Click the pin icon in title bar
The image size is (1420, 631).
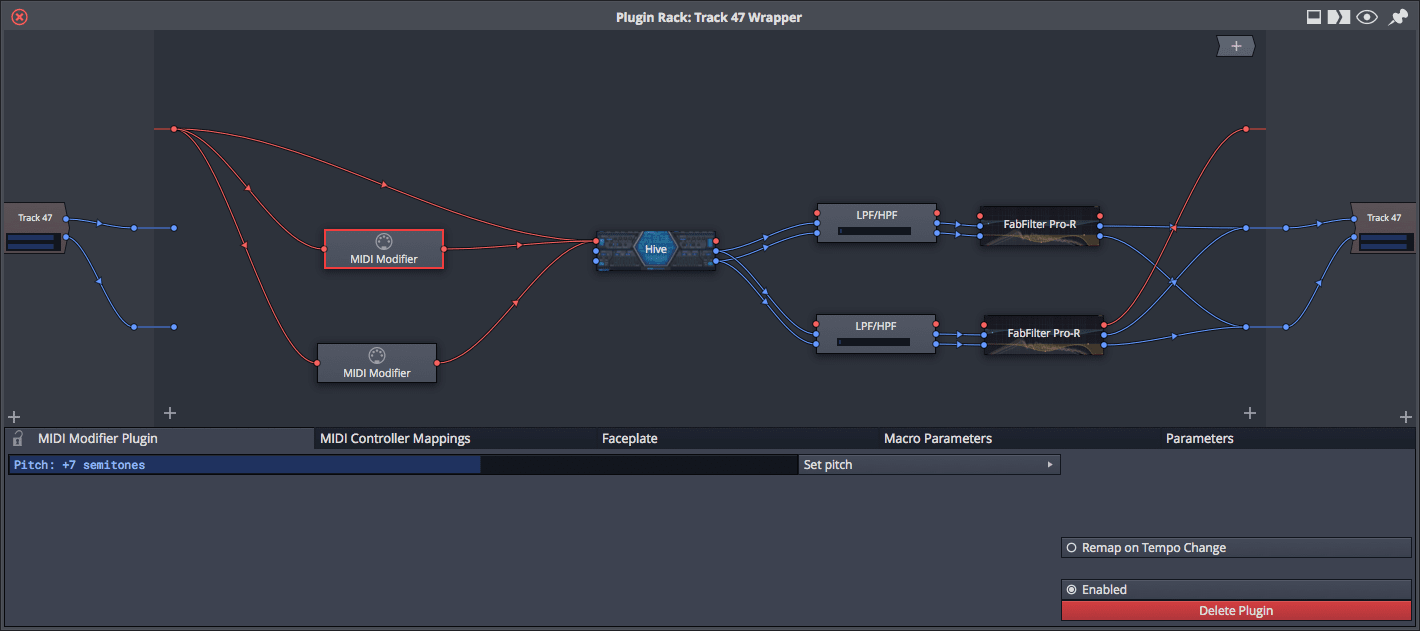pos(1398,17)
